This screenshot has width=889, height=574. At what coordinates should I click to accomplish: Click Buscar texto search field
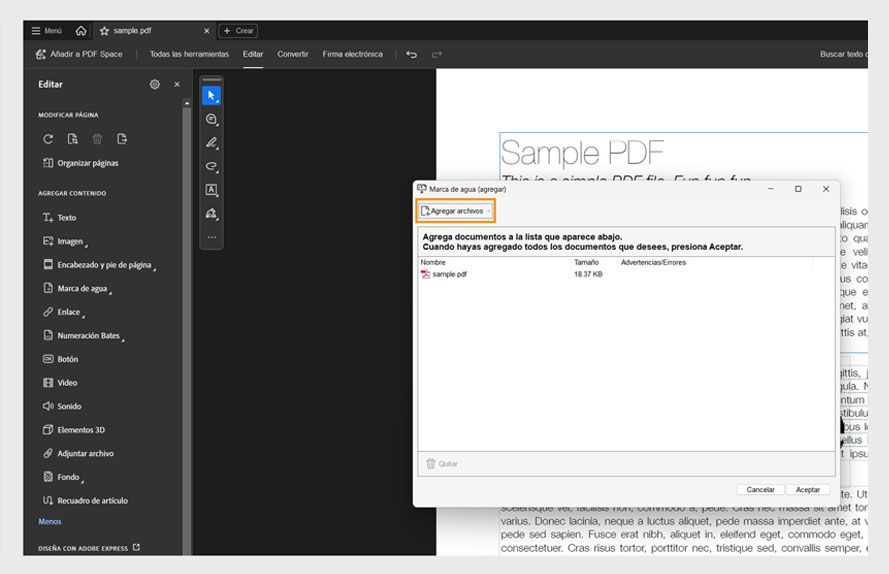pyautogui.click(x=843, y=54)
